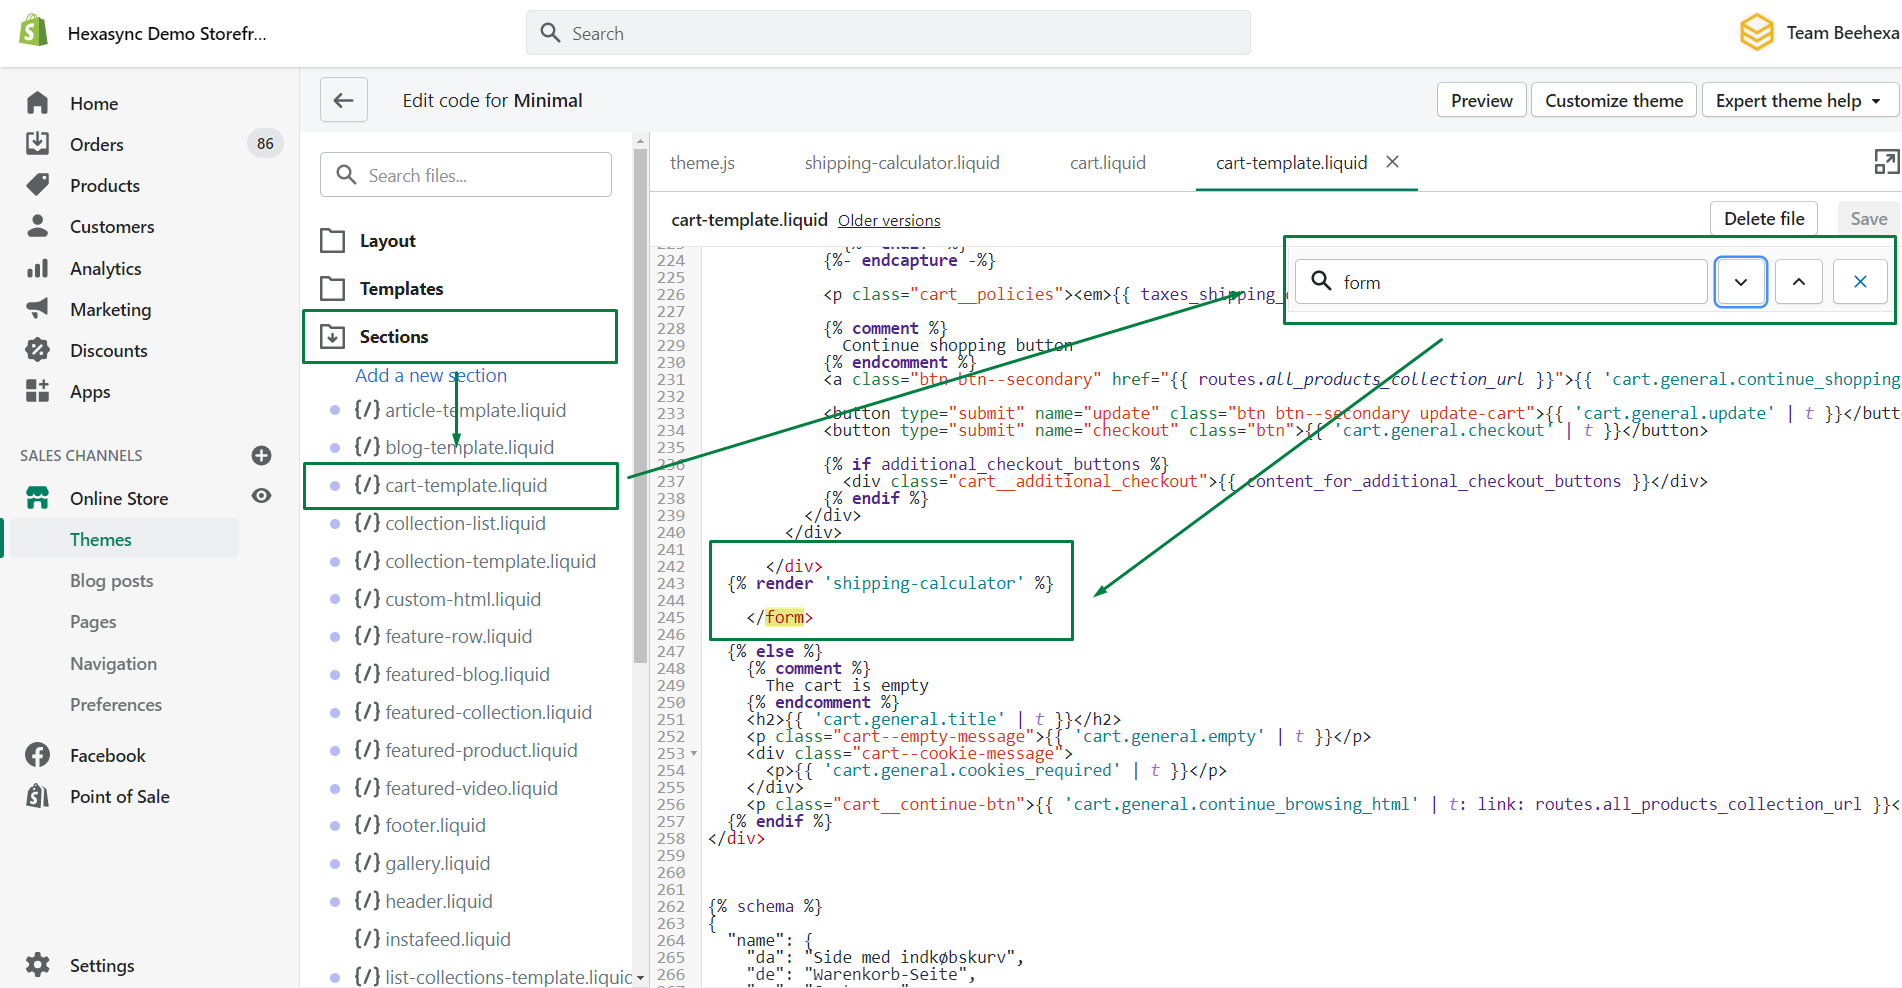This screenshot has width=1902, height=988.
Task: Open the Orders page
Action: coord(97,144)
